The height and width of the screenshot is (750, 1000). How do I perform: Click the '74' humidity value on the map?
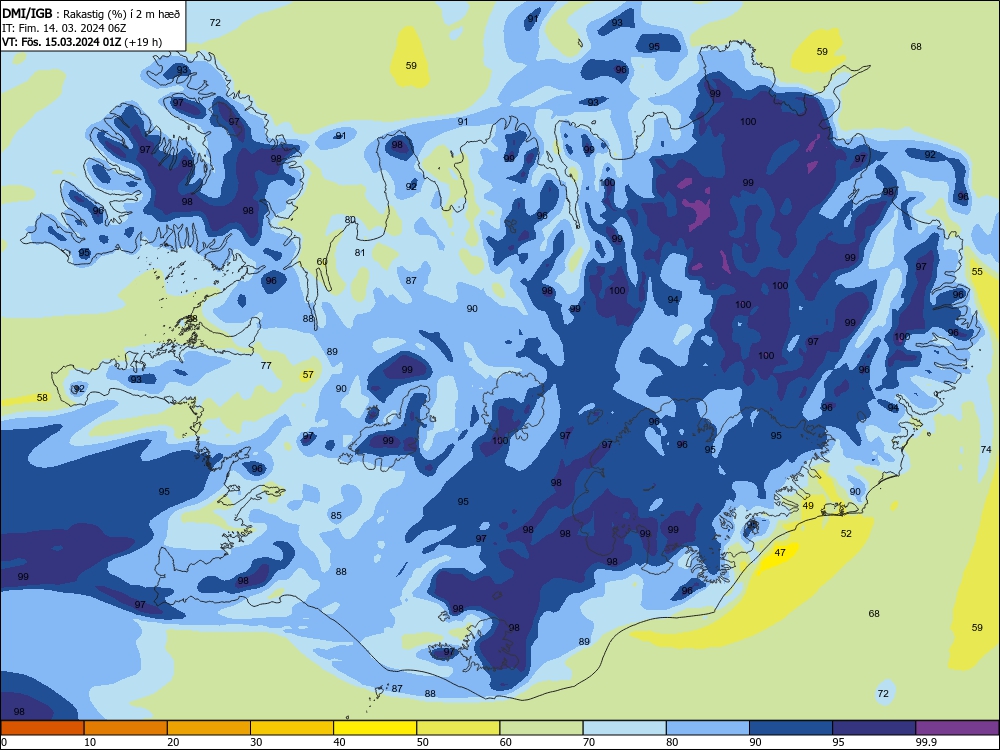(986, 449)
